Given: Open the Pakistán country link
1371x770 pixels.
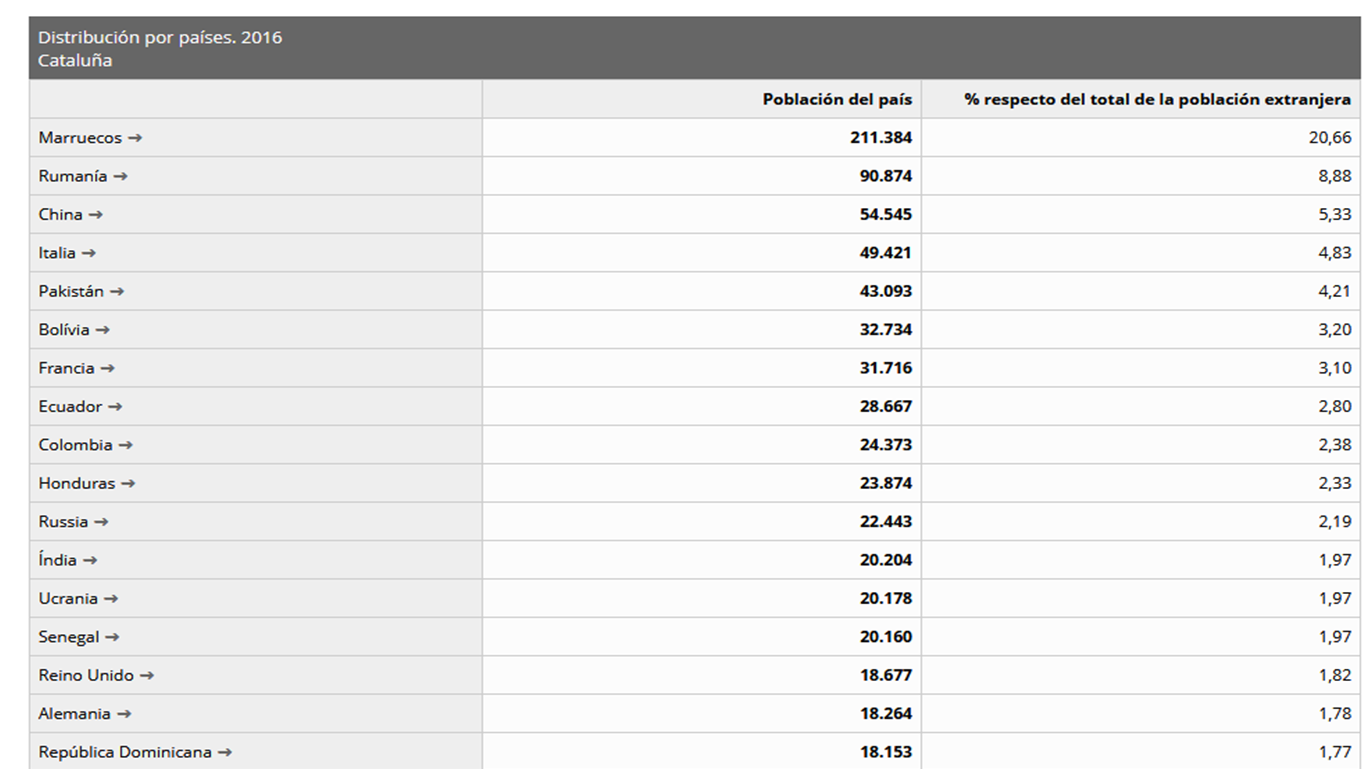Looking at the screenshot, I should [81, 292].
